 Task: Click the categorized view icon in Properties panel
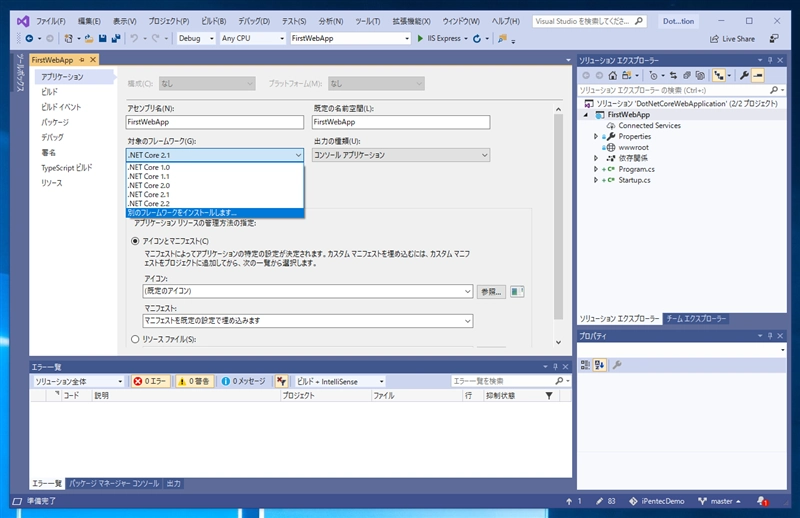585,365
